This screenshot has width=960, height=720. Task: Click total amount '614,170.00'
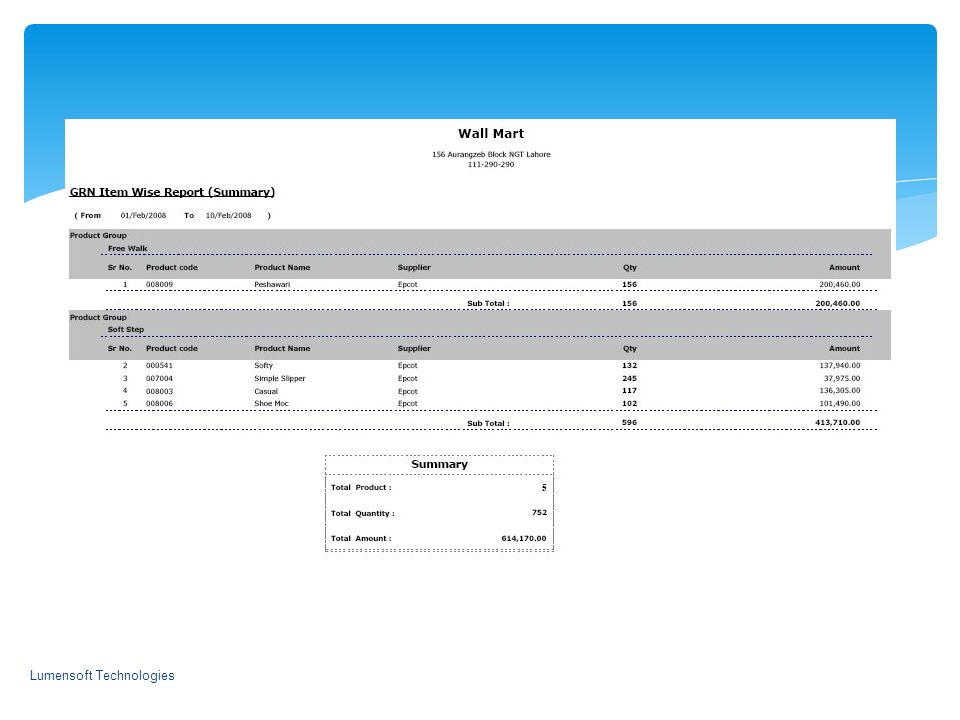coord(523,539)
